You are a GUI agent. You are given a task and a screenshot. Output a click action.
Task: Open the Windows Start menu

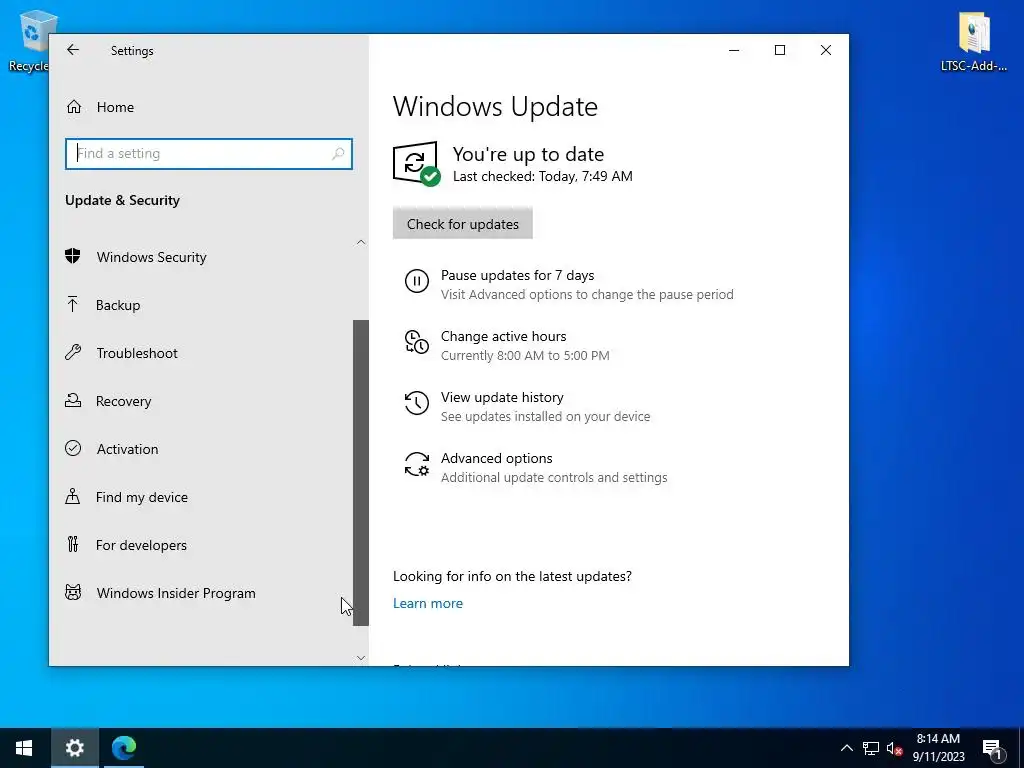click(24, 748)
